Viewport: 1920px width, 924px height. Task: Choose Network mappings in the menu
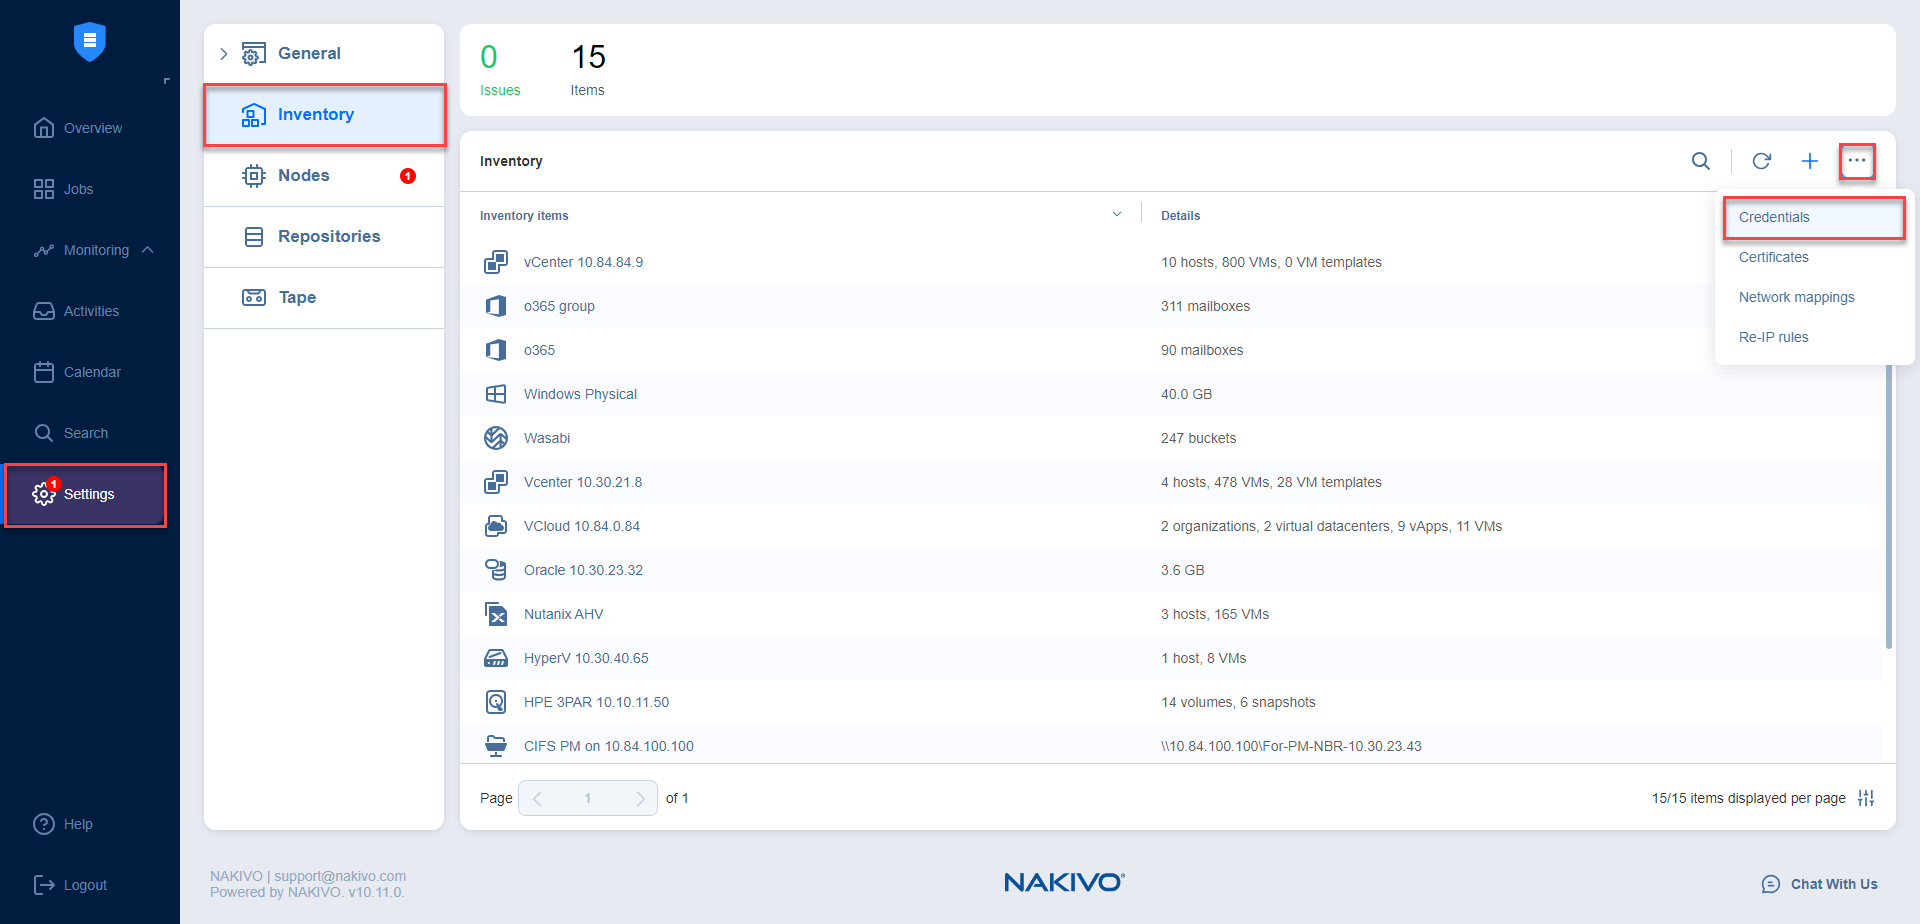[1796, 297]
